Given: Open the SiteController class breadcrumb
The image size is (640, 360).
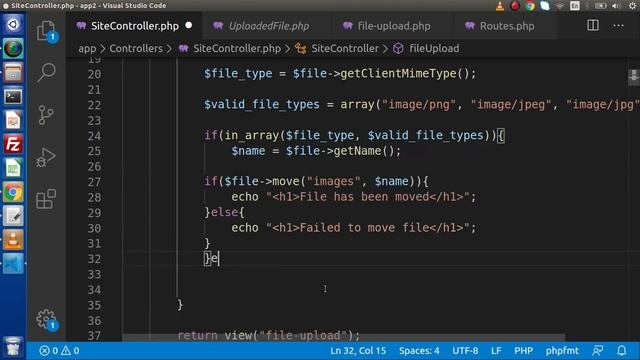Looking at the screenshot, I should pos(344,49).
